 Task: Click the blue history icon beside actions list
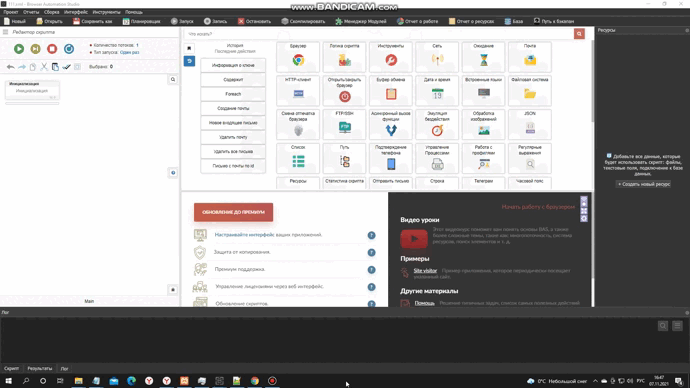(189, 61)
